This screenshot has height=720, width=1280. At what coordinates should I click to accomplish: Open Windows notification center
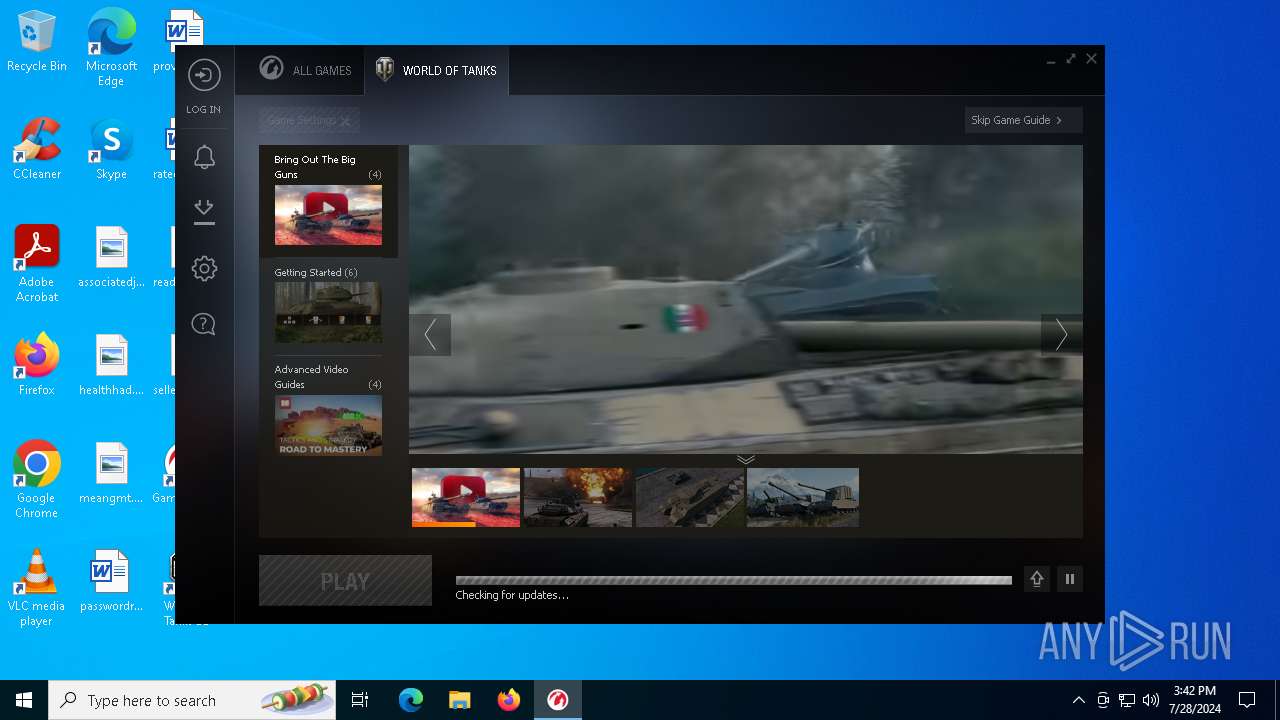[1247, 700]
